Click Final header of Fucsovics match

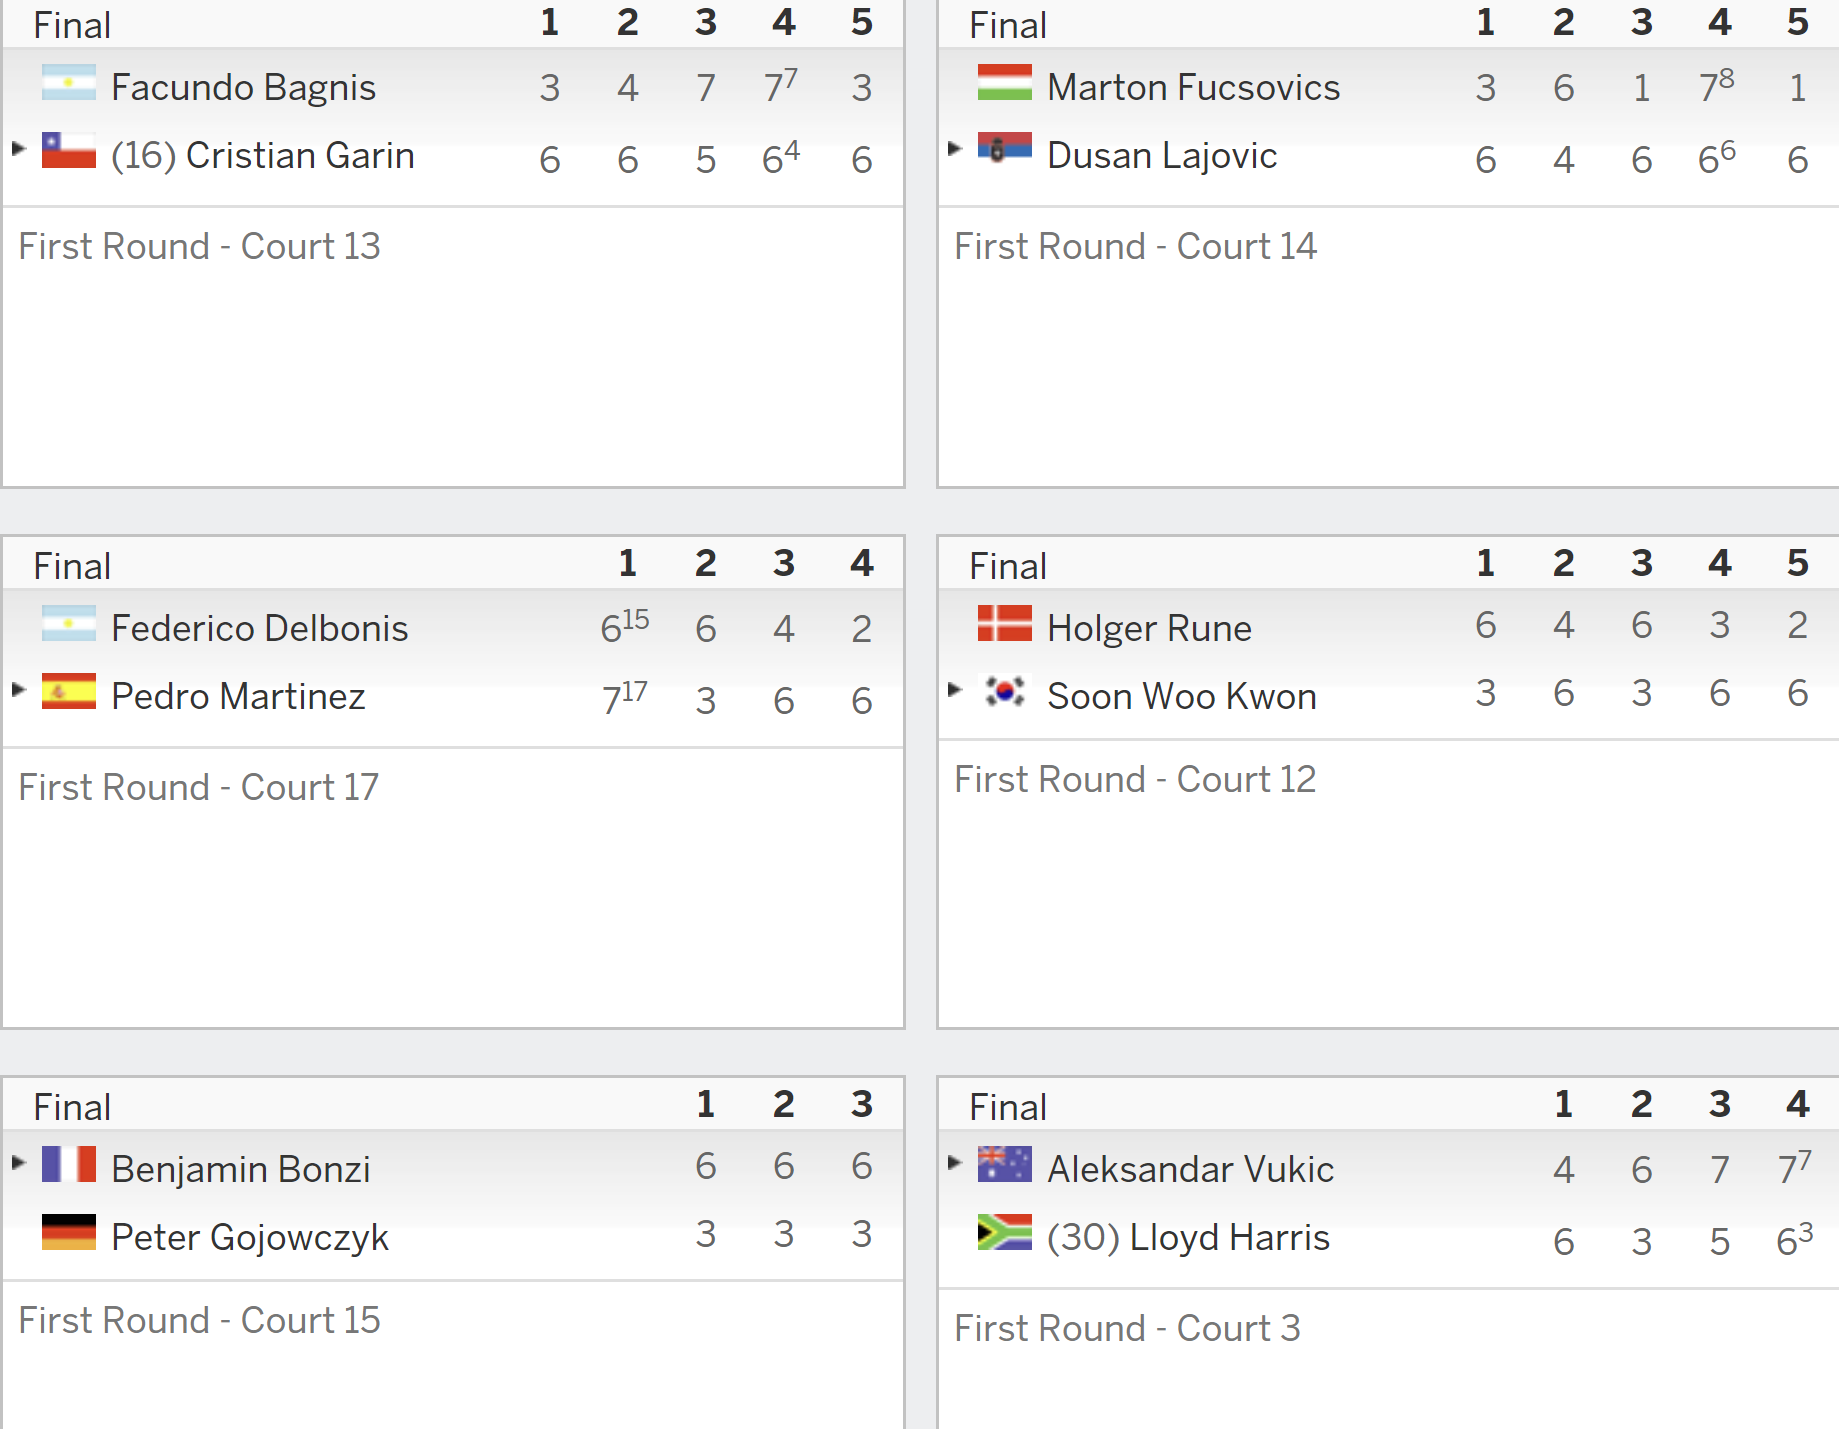(x=1008, y=25)
